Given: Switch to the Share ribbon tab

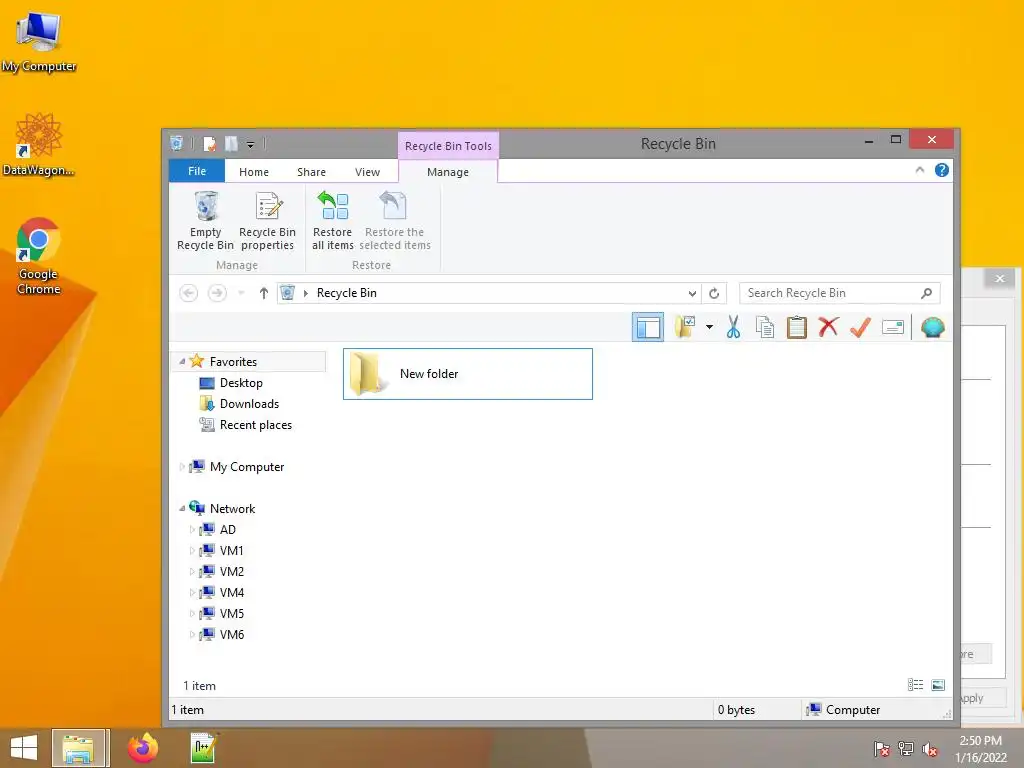Looking at the screenshot, I should coord(312,172).
